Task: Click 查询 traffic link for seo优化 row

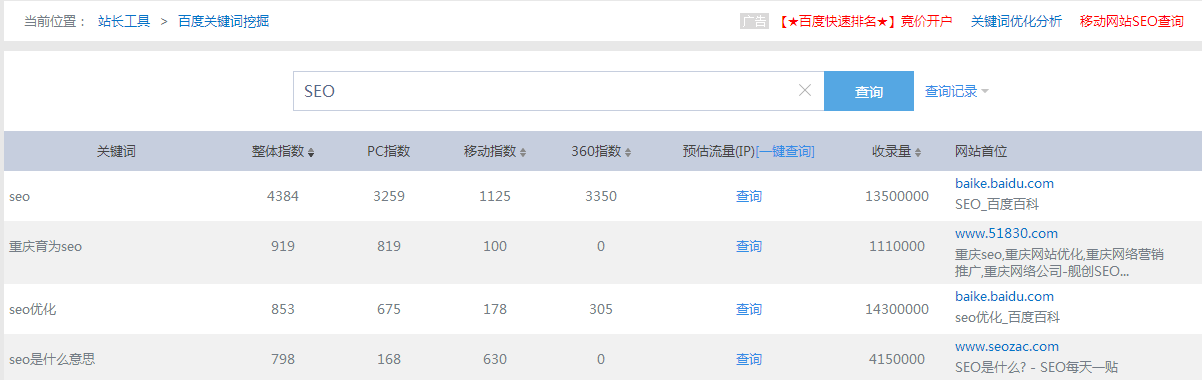Action: tap(749, 310)
